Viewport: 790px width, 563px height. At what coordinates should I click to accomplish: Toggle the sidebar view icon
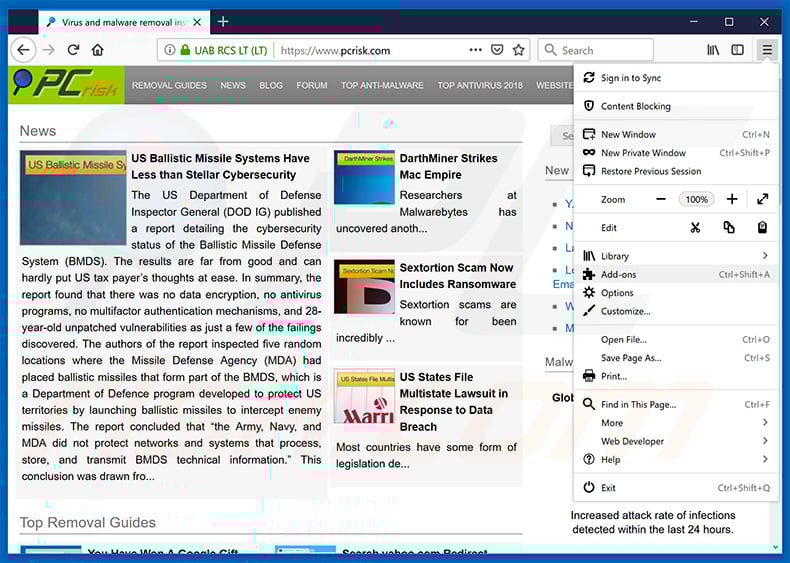click(x=737, y=50)
